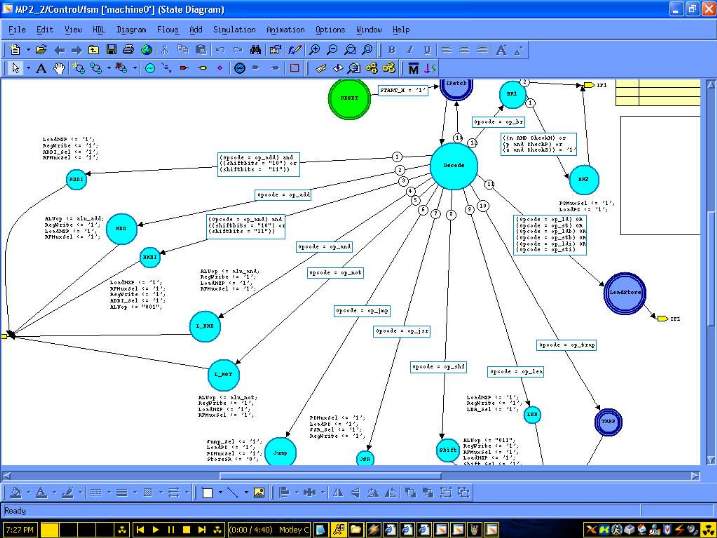717x538 pixels.
Task: Open the Animation menu
Action: click(285, 29)
